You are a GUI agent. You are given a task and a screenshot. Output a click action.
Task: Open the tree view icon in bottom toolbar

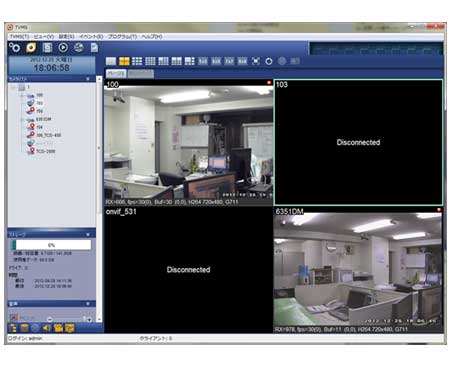click(13, 328)
